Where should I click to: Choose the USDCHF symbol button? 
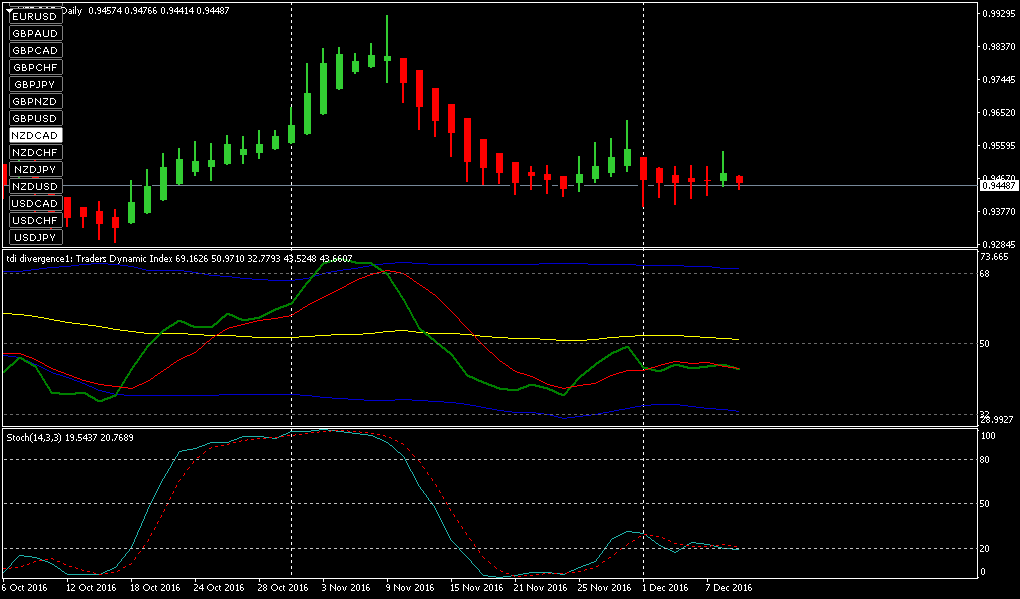[36, 220]
